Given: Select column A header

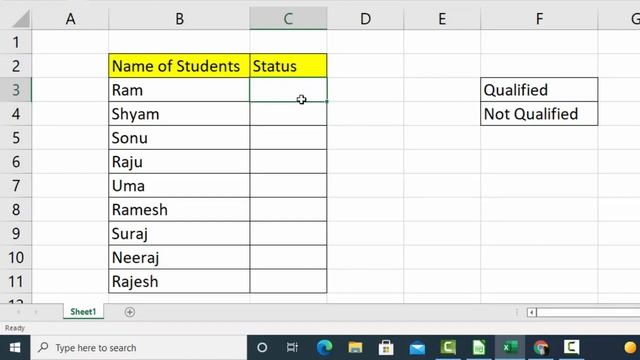Looking at the screenshot, I should click(x=70, y=19).
